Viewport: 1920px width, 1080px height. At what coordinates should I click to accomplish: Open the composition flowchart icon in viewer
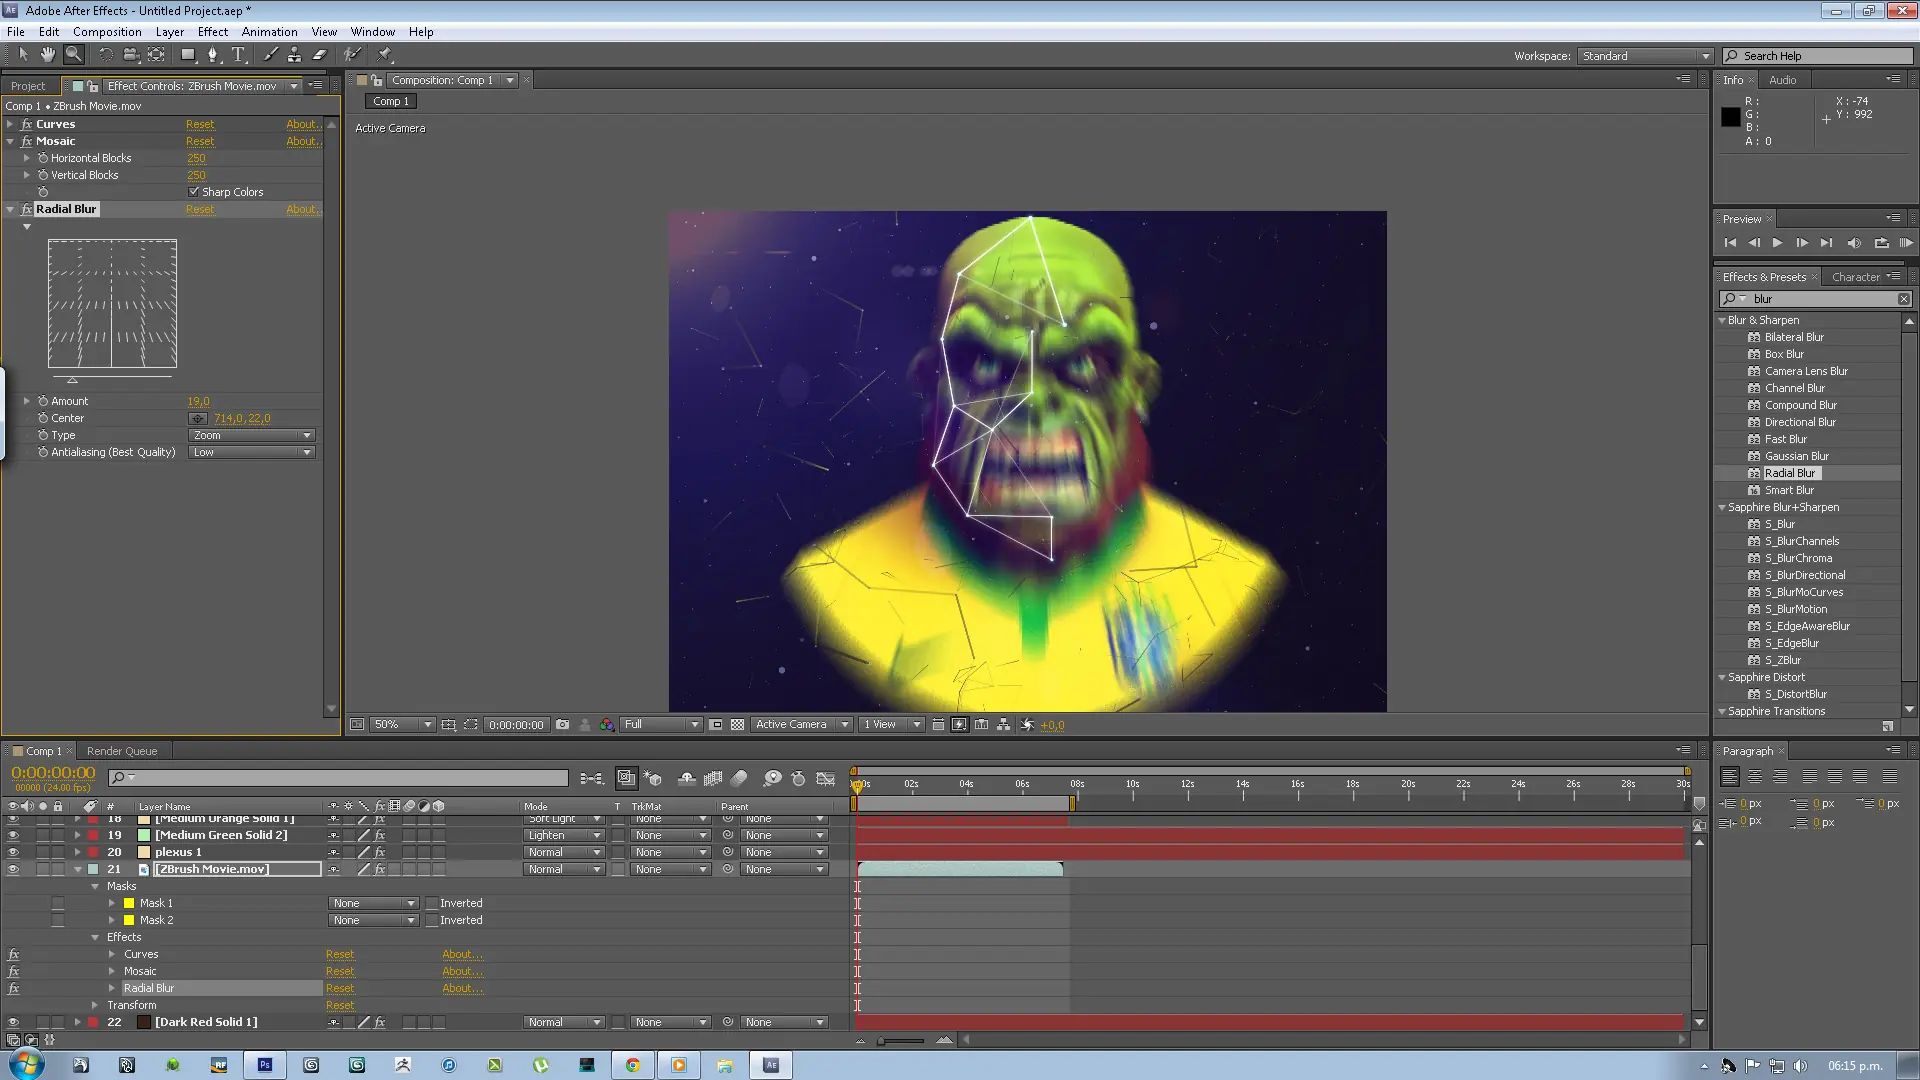click(x=1004, y=725)
